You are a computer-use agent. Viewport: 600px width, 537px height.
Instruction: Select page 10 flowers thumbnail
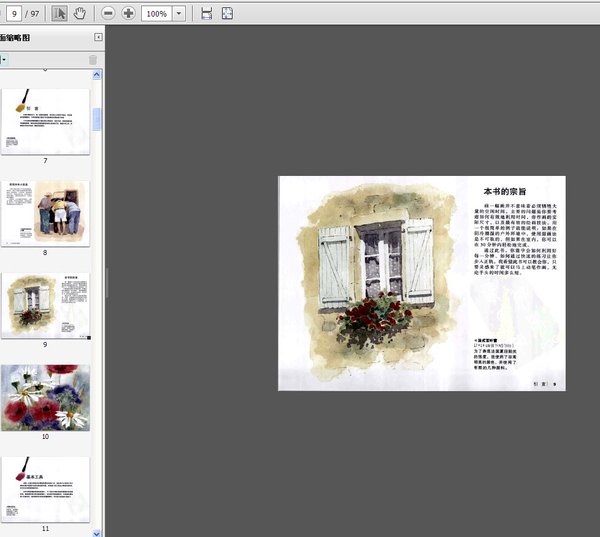tap(45, 398)
